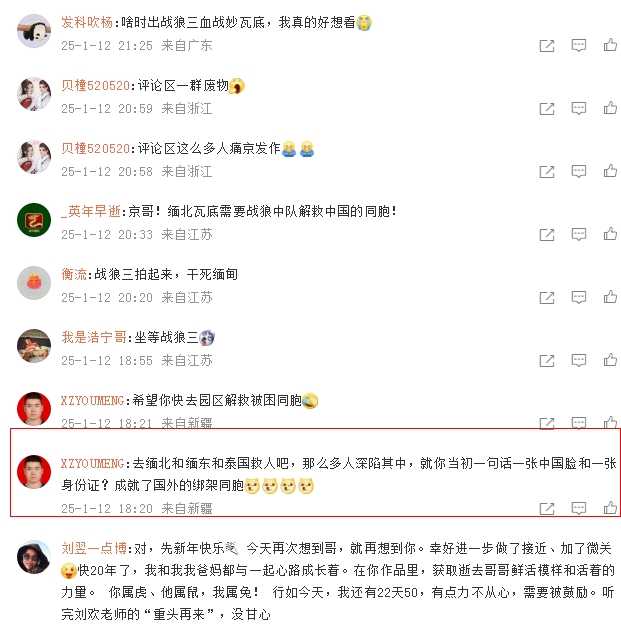Like 我是浩宁哥's comment 坐等战狼三
Viewport: 621px width, 625px height.
coord(610,360)
